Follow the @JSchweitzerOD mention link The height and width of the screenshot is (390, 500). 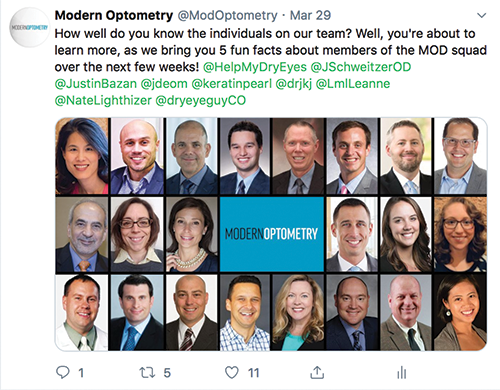point(361,67)
